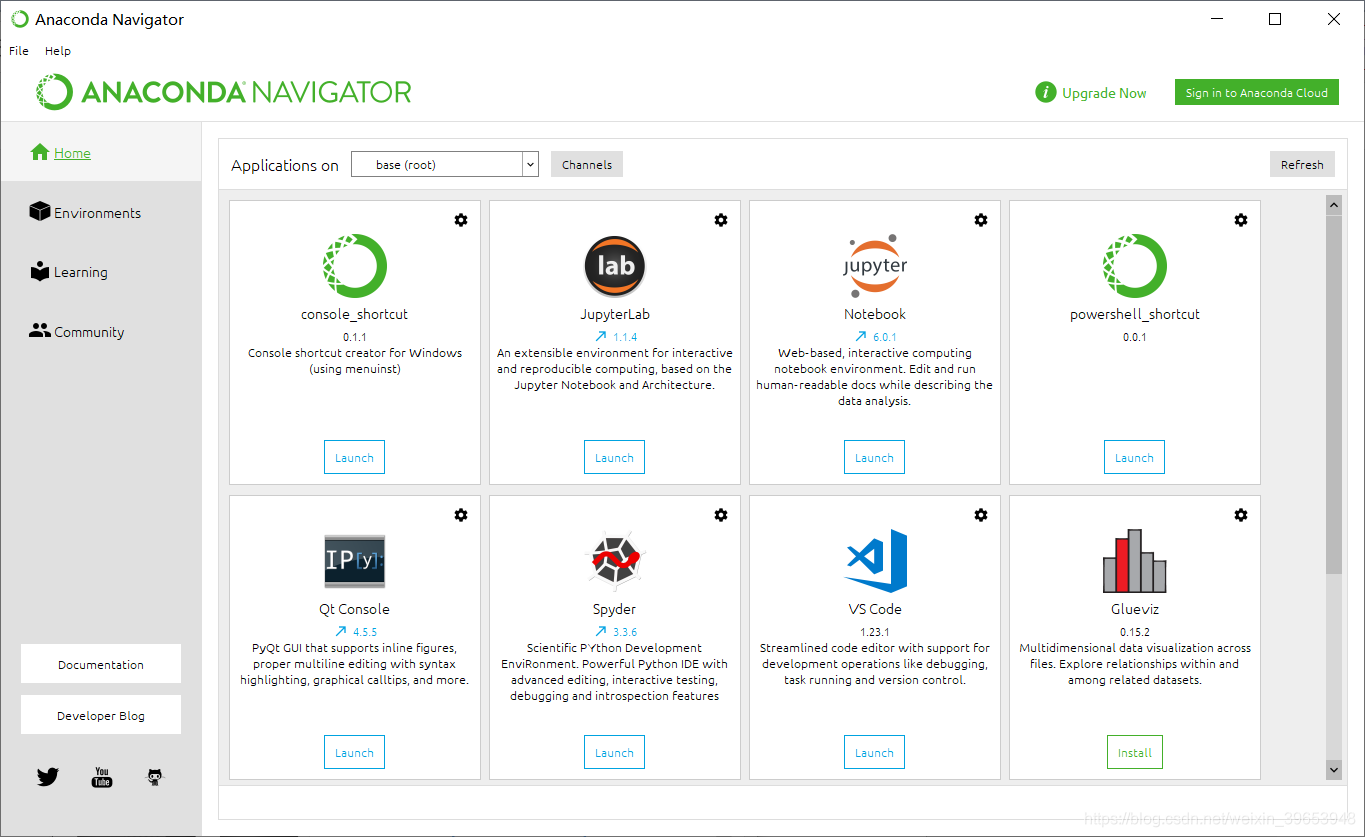The image size is (1365, 837).
Task: Click the scrollbar down arrow
Action: coord(1334,769)
